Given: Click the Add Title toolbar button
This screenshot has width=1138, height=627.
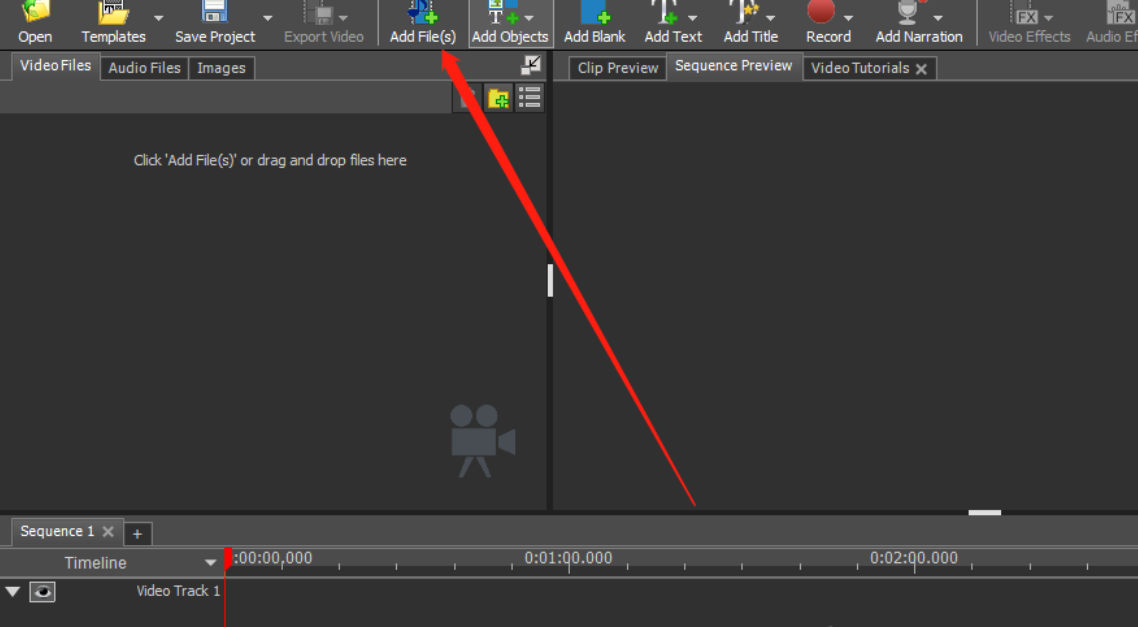Looking at the screenshot, I should pyautogui.click(x=750, y=24).
